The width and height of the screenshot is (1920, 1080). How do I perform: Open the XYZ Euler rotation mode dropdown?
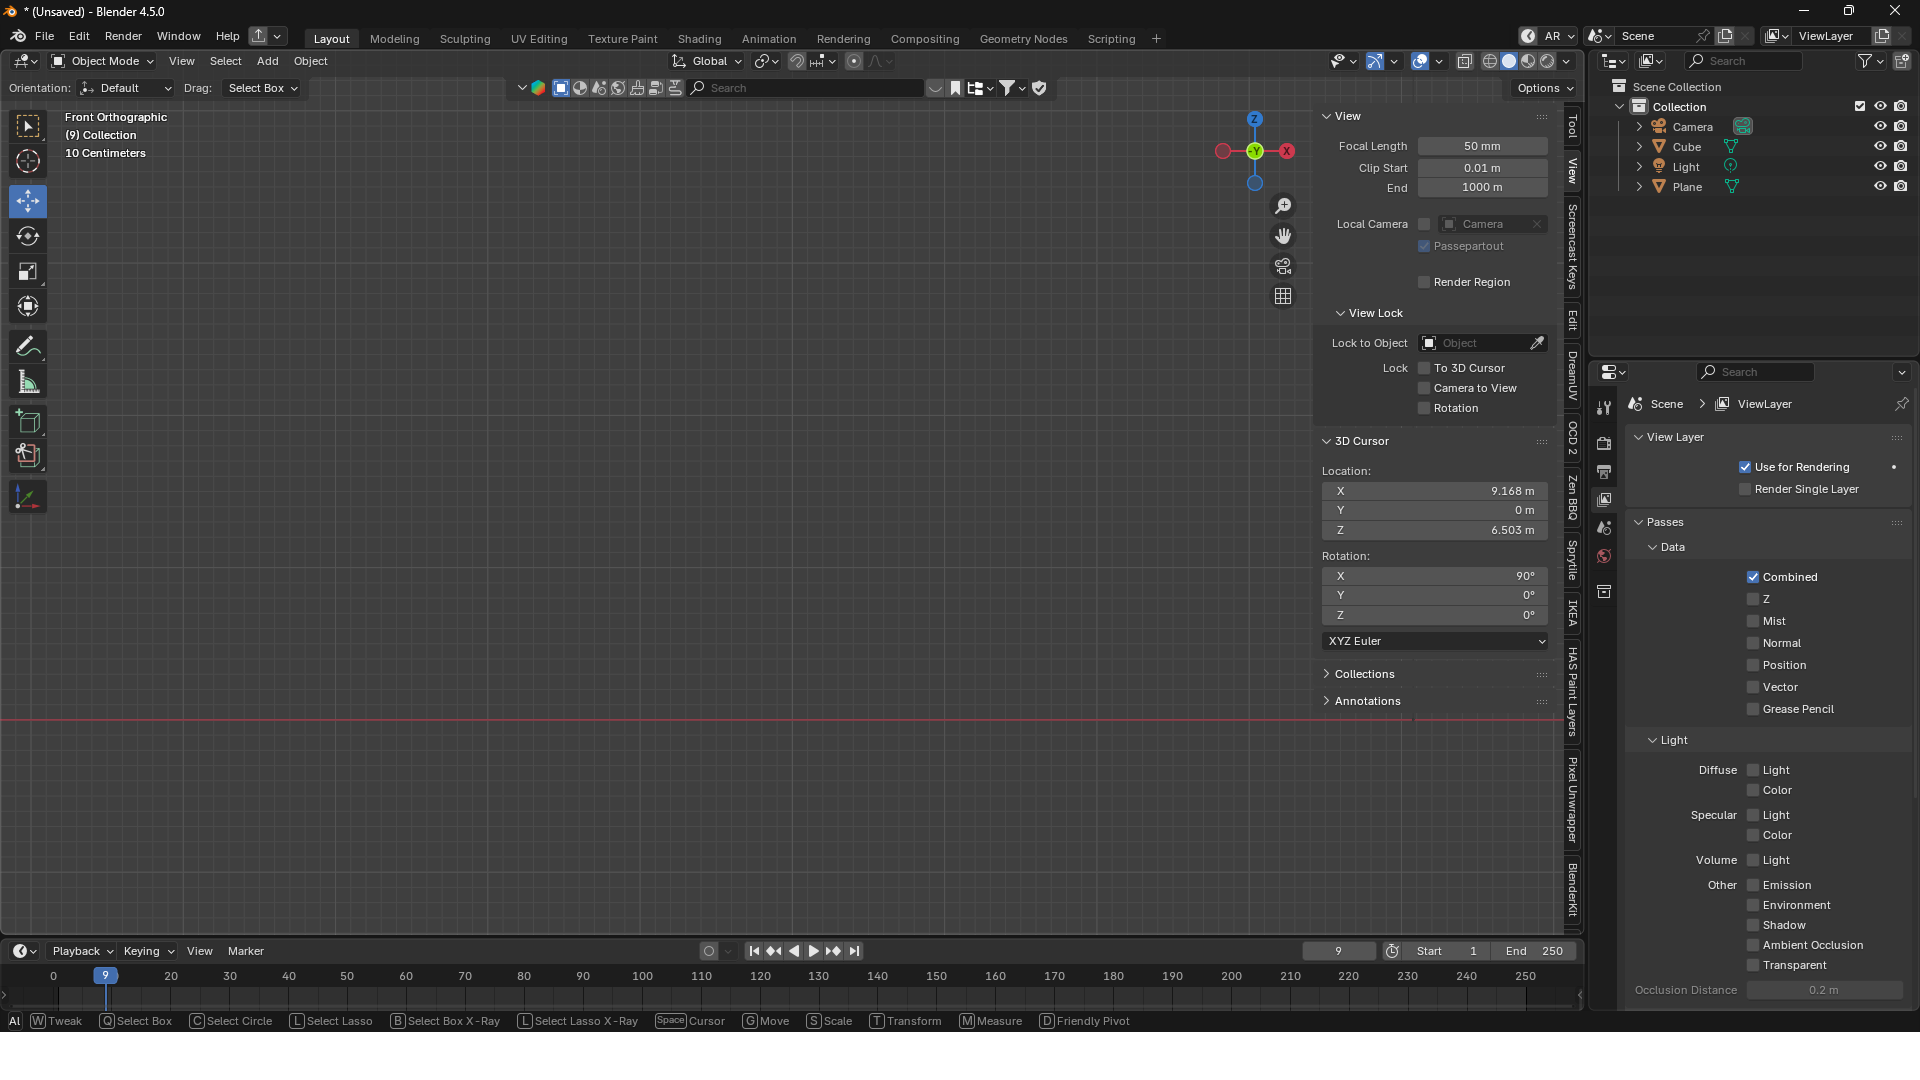point(1435,641)
